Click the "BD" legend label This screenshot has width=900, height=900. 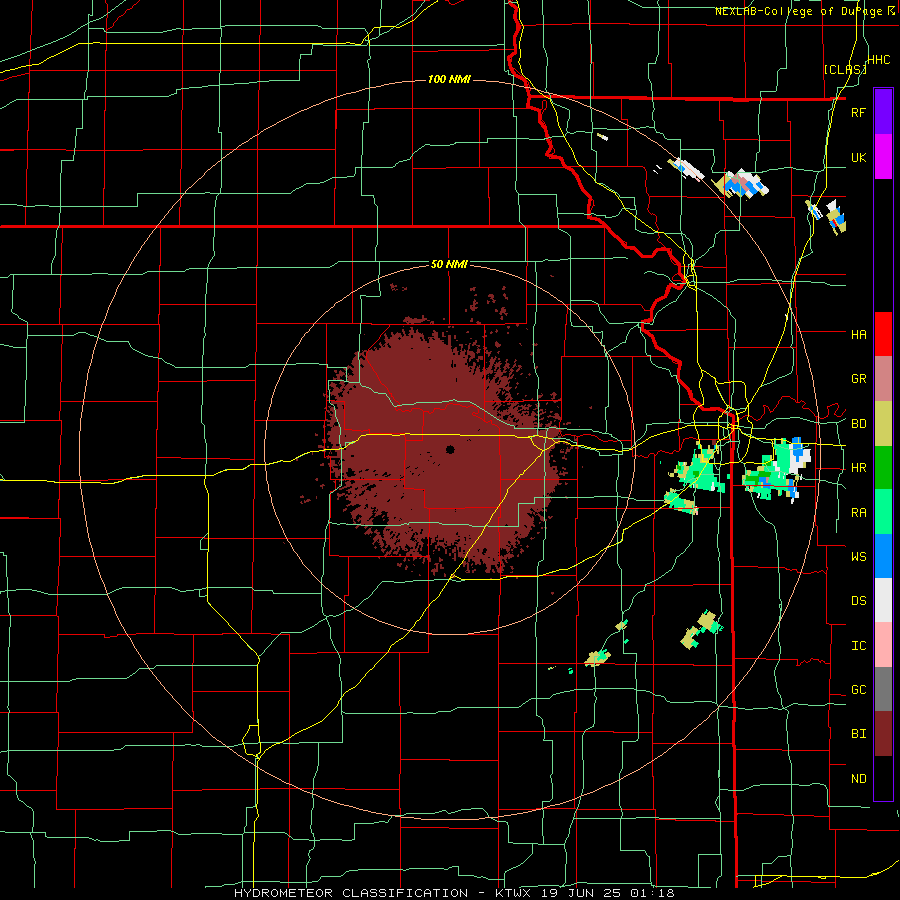click(x=858, y=424)
